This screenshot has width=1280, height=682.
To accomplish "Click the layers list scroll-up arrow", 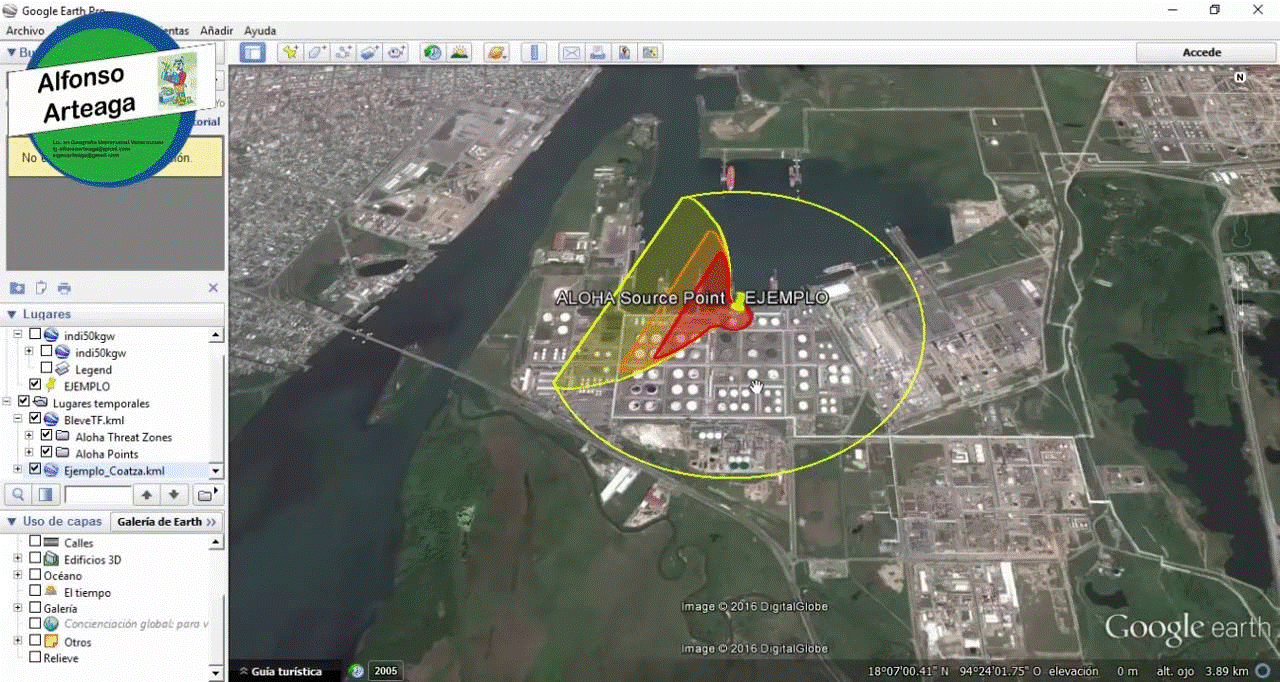I will point(216,542).
